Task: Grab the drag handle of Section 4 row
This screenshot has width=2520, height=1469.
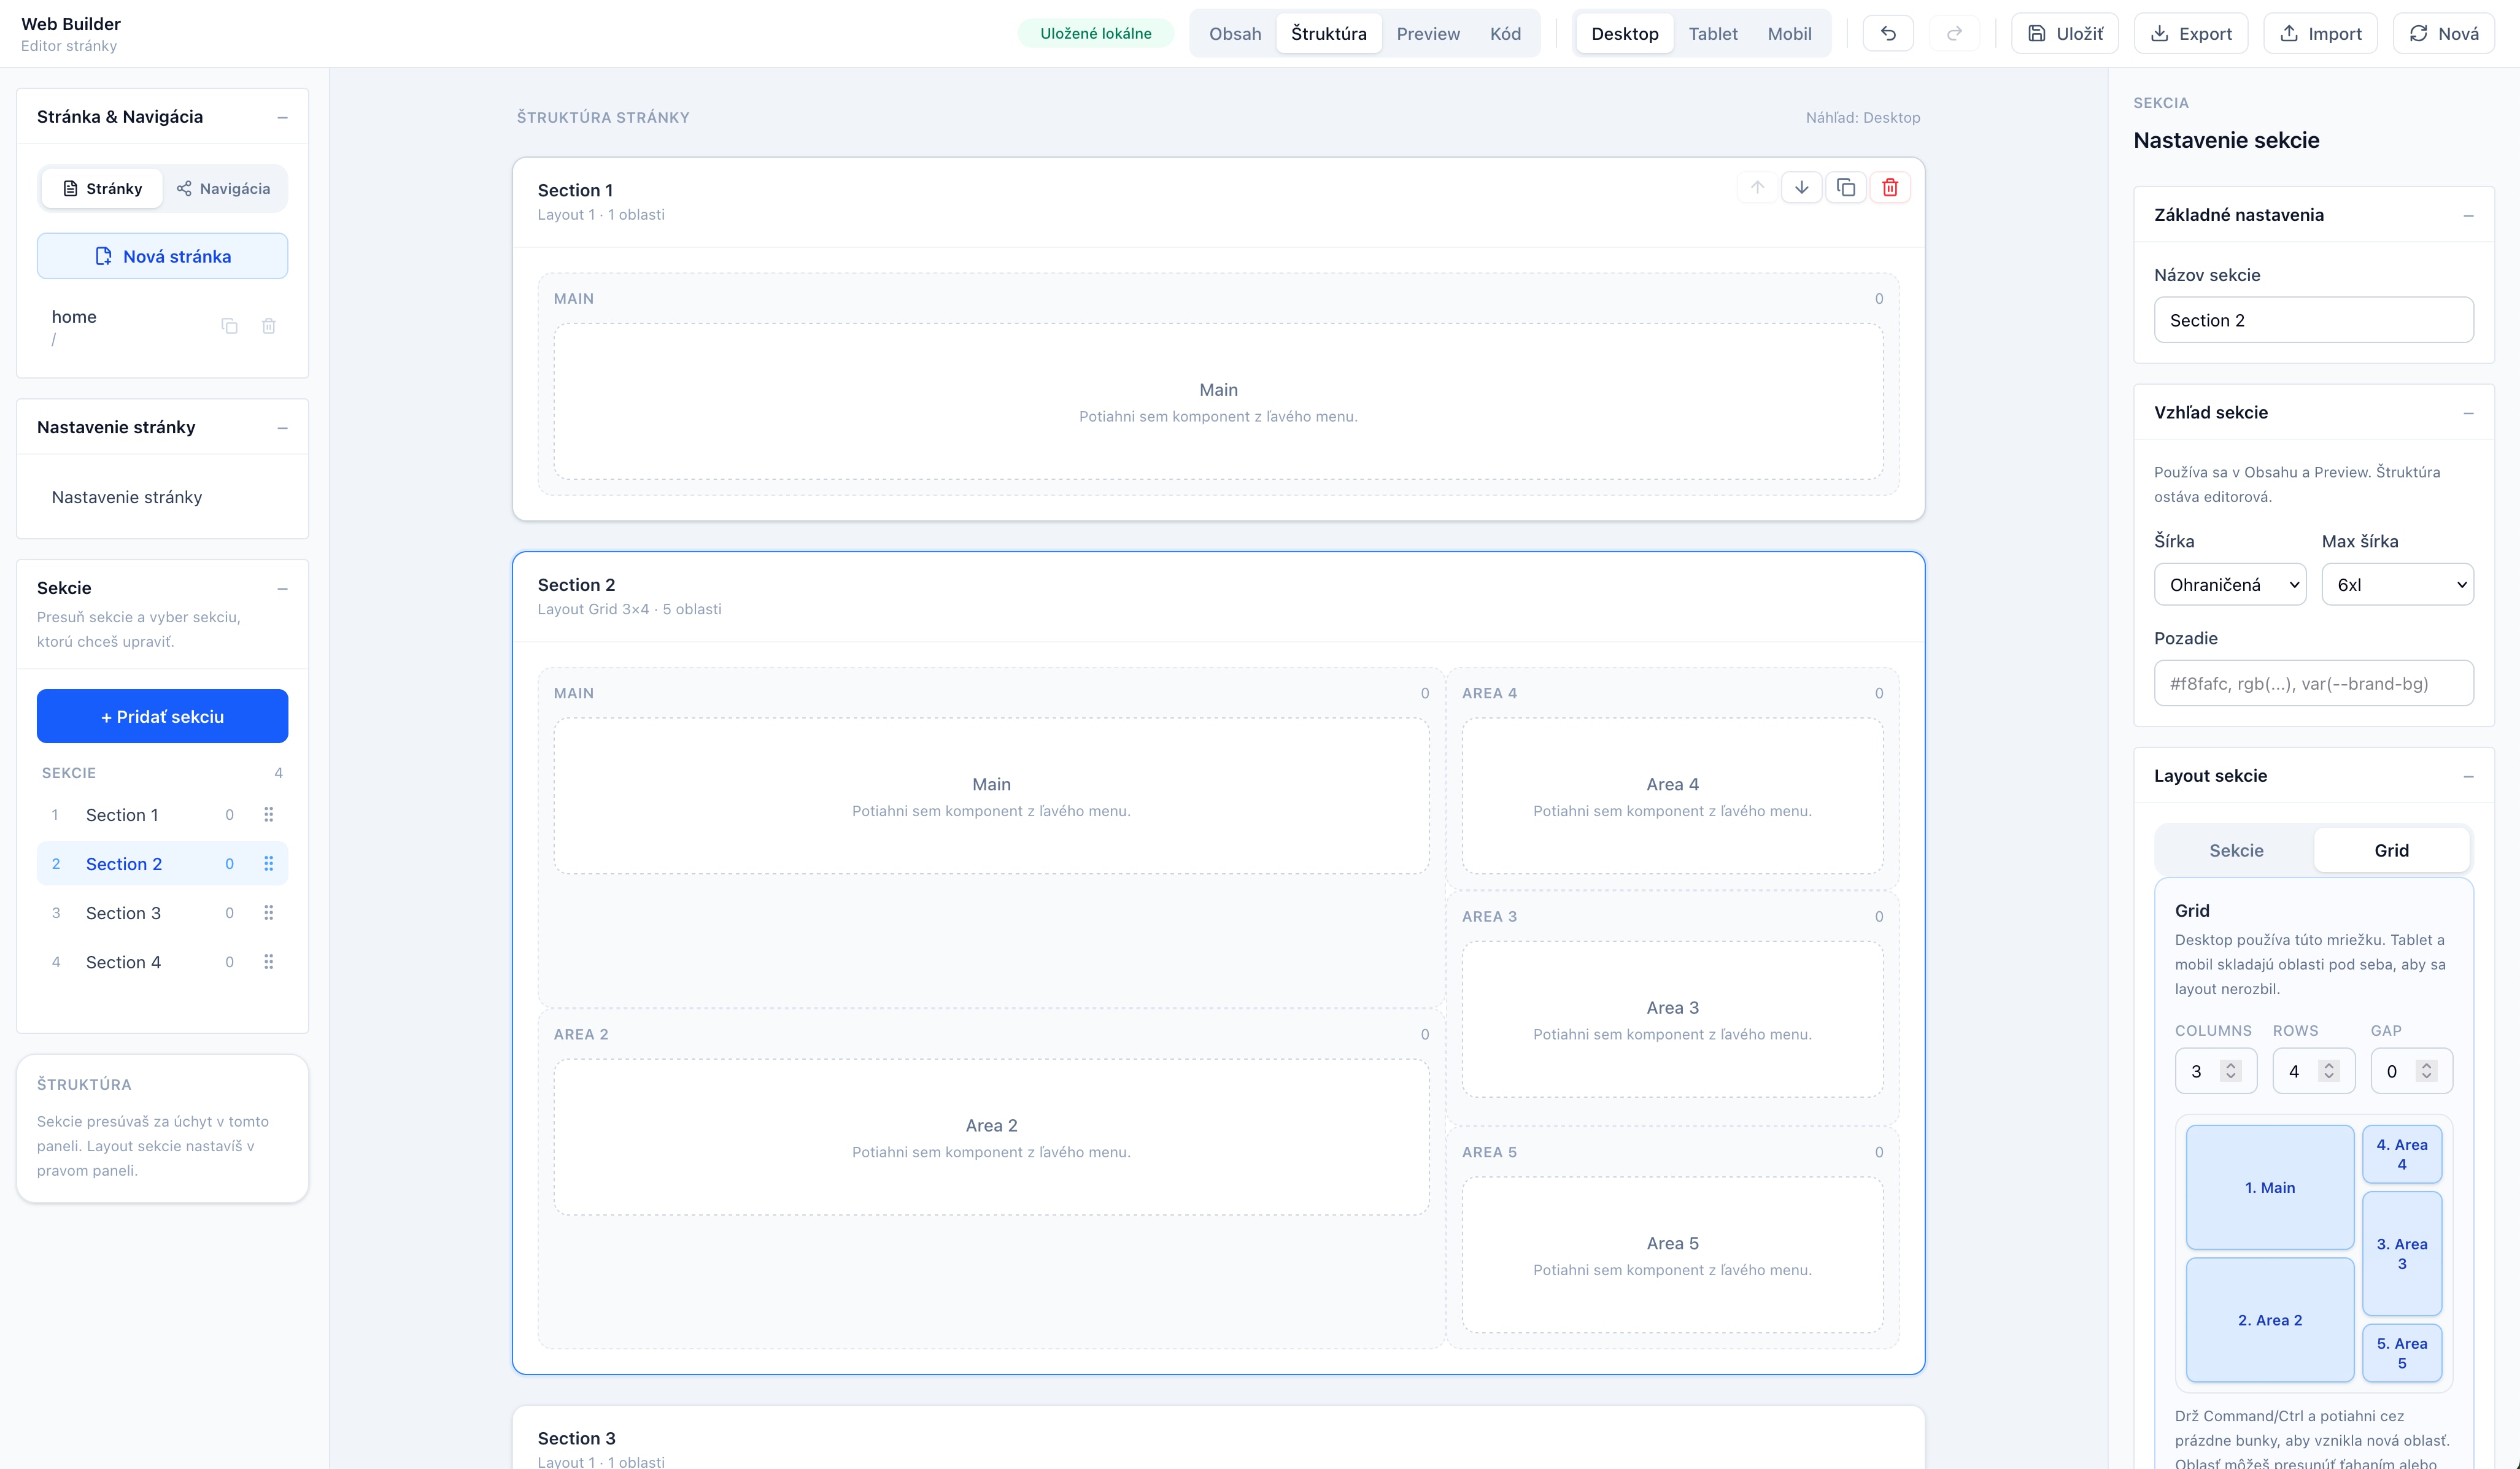Action: coord(268,961)
